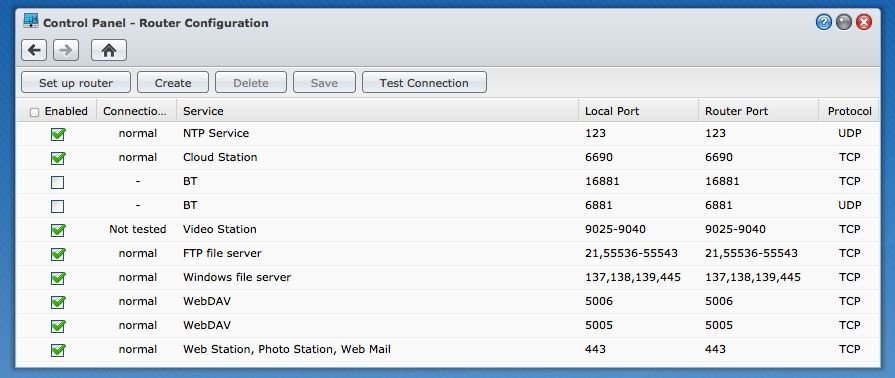
Task: Select the FTP file server service name
Action: pyautogui.click(x=222, y=253)
